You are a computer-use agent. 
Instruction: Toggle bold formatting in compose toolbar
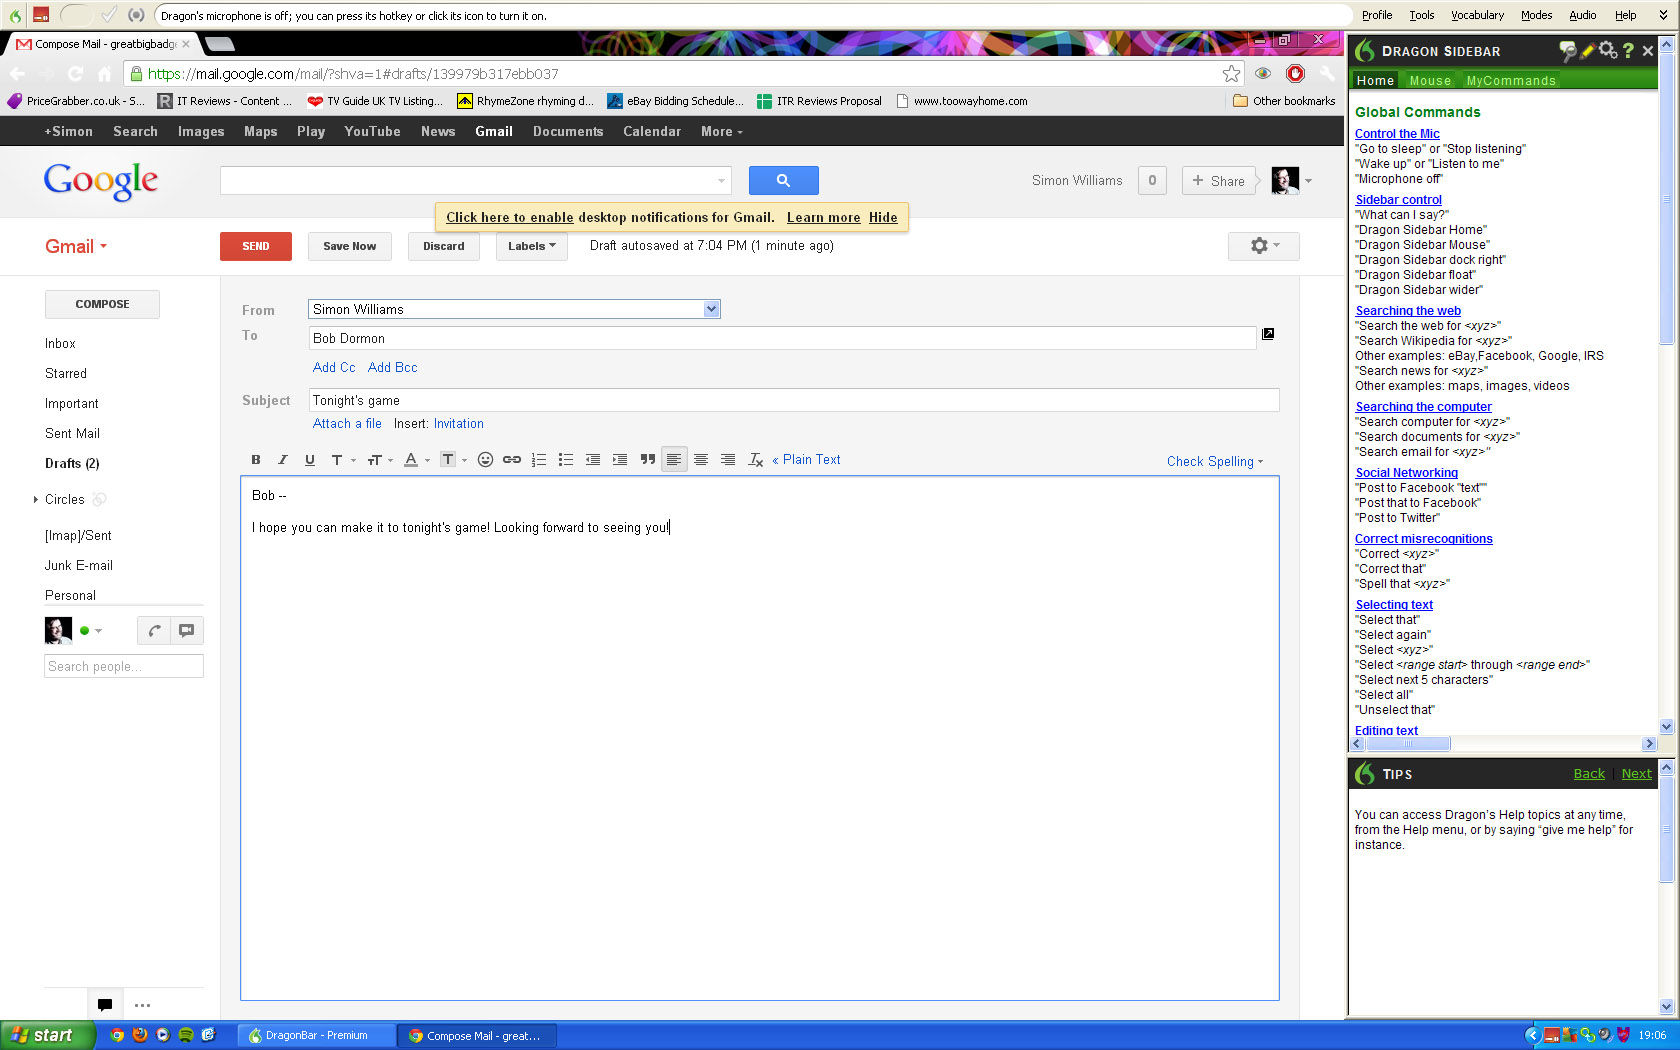(256, 460)
